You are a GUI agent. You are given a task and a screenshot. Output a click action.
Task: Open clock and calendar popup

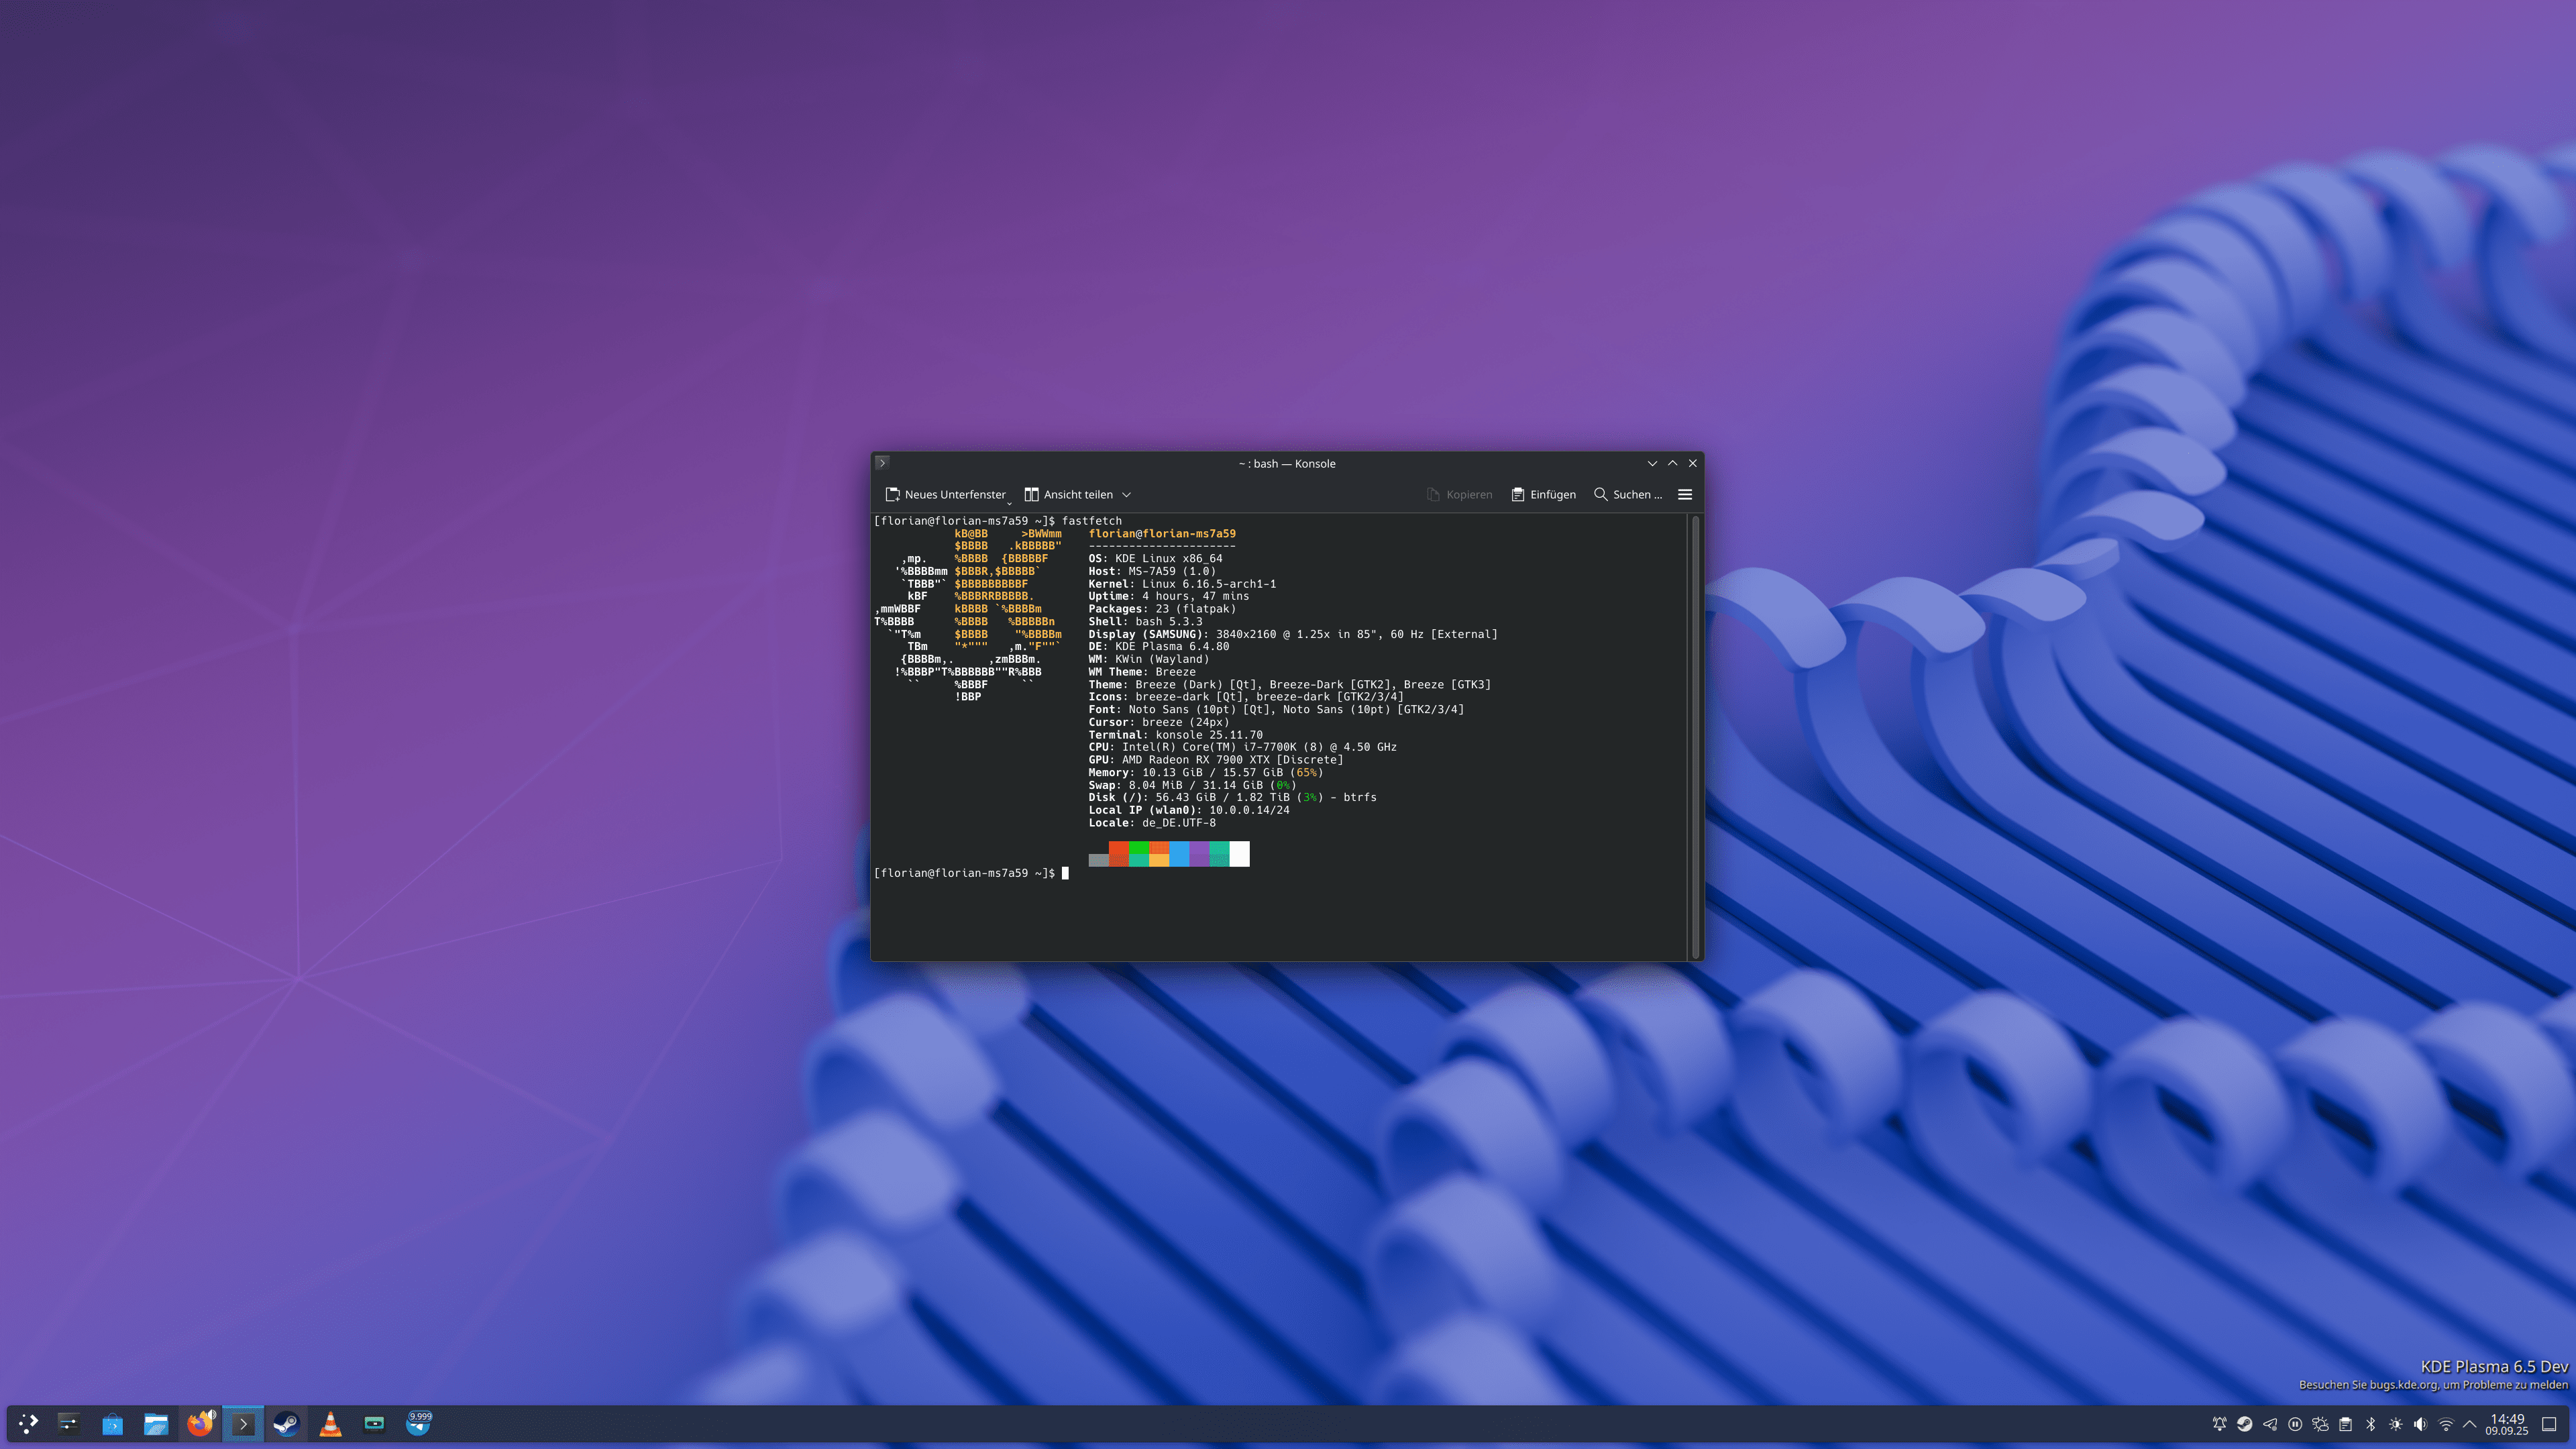(x=2507, y=1424)
